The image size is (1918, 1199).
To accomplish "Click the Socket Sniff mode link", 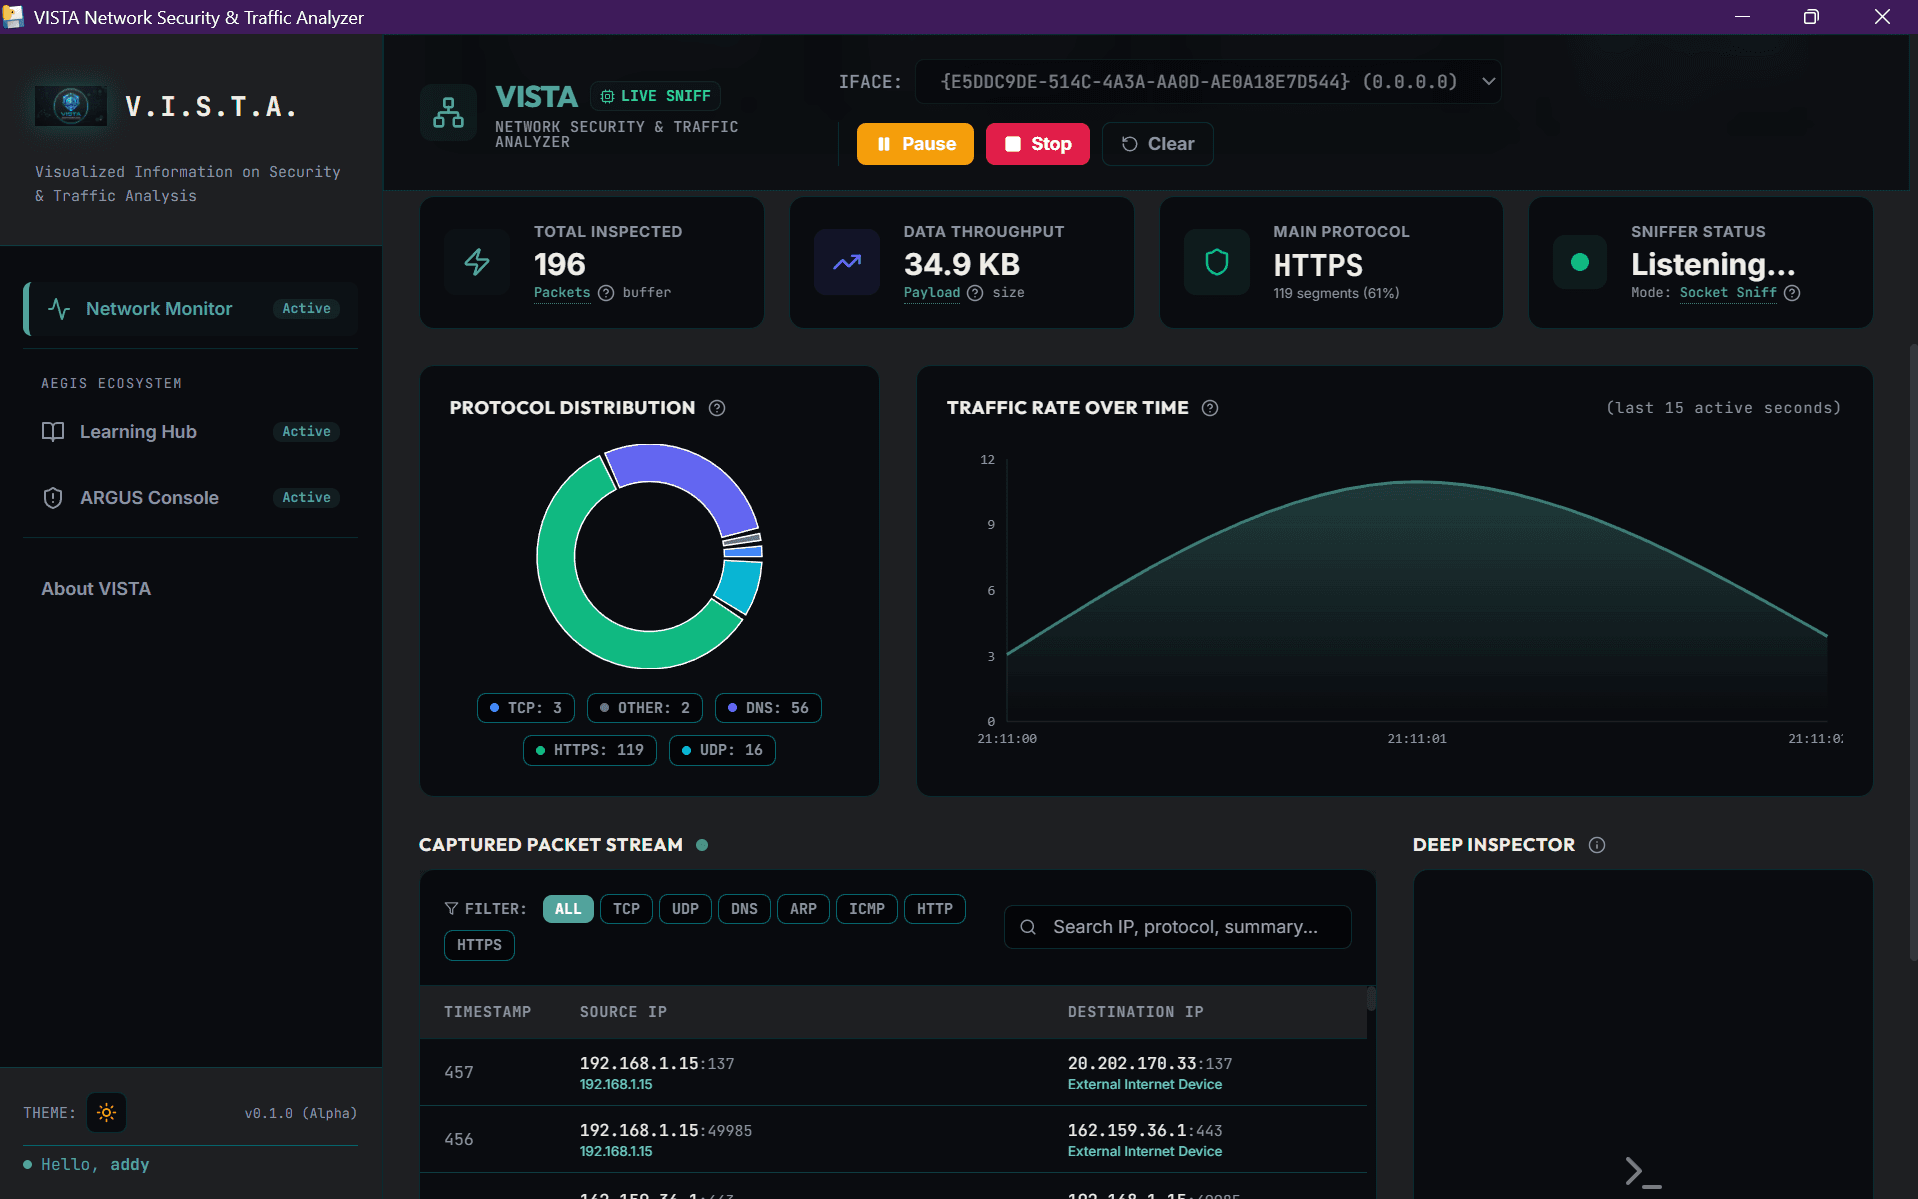I will 1728,293.
